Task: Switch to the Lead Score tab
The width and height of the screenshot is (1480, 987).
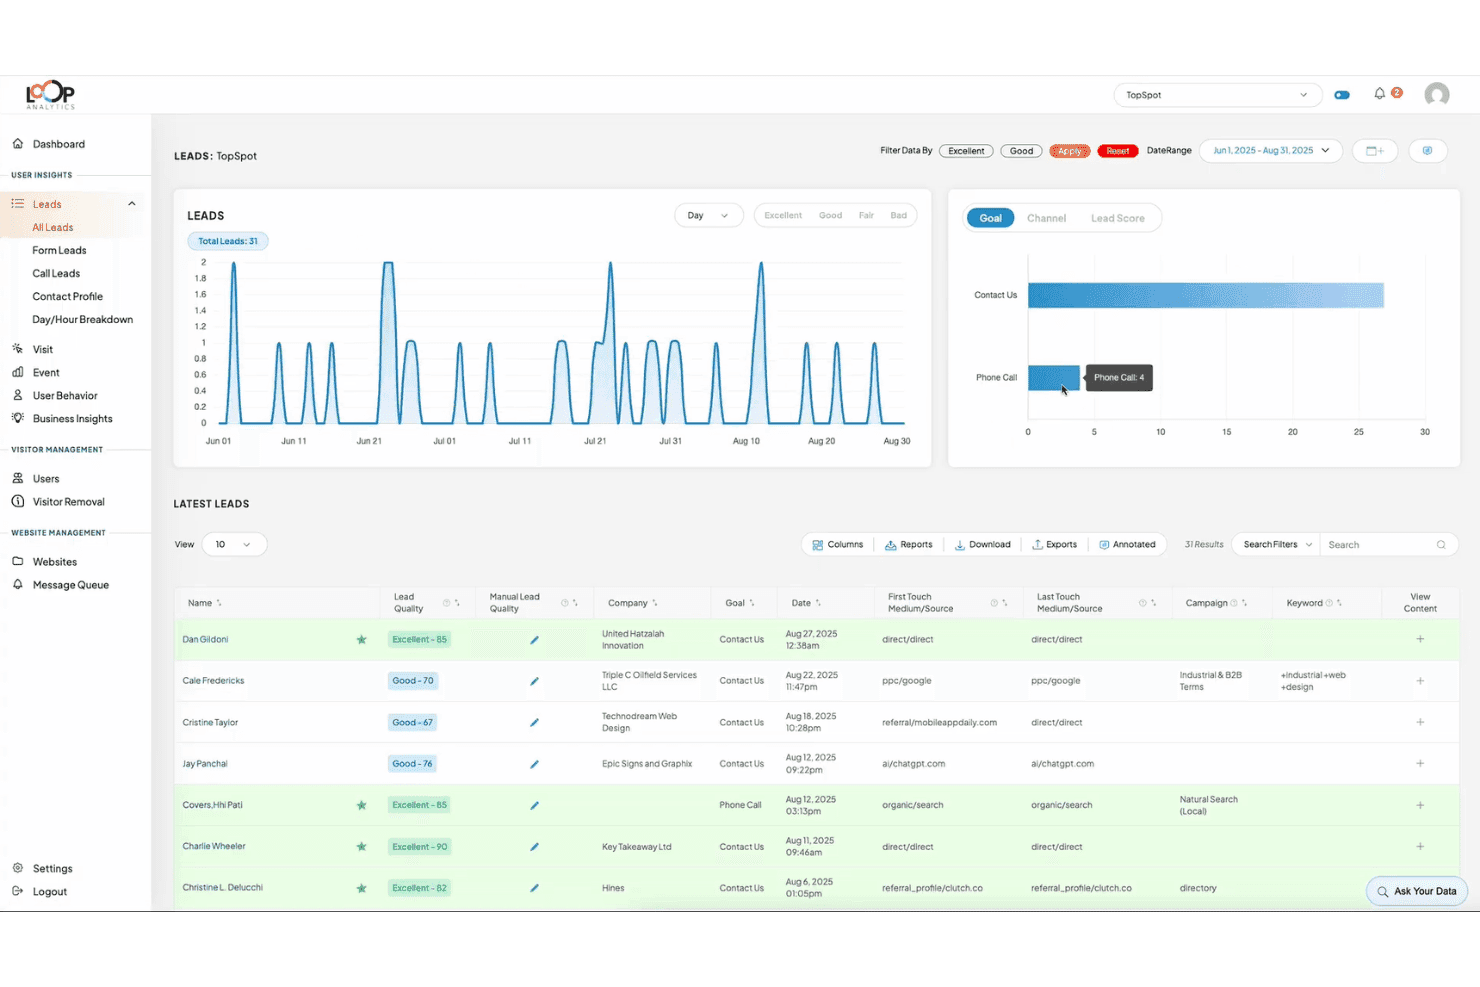Action: pyautogui.click(x=1117, y=218)
